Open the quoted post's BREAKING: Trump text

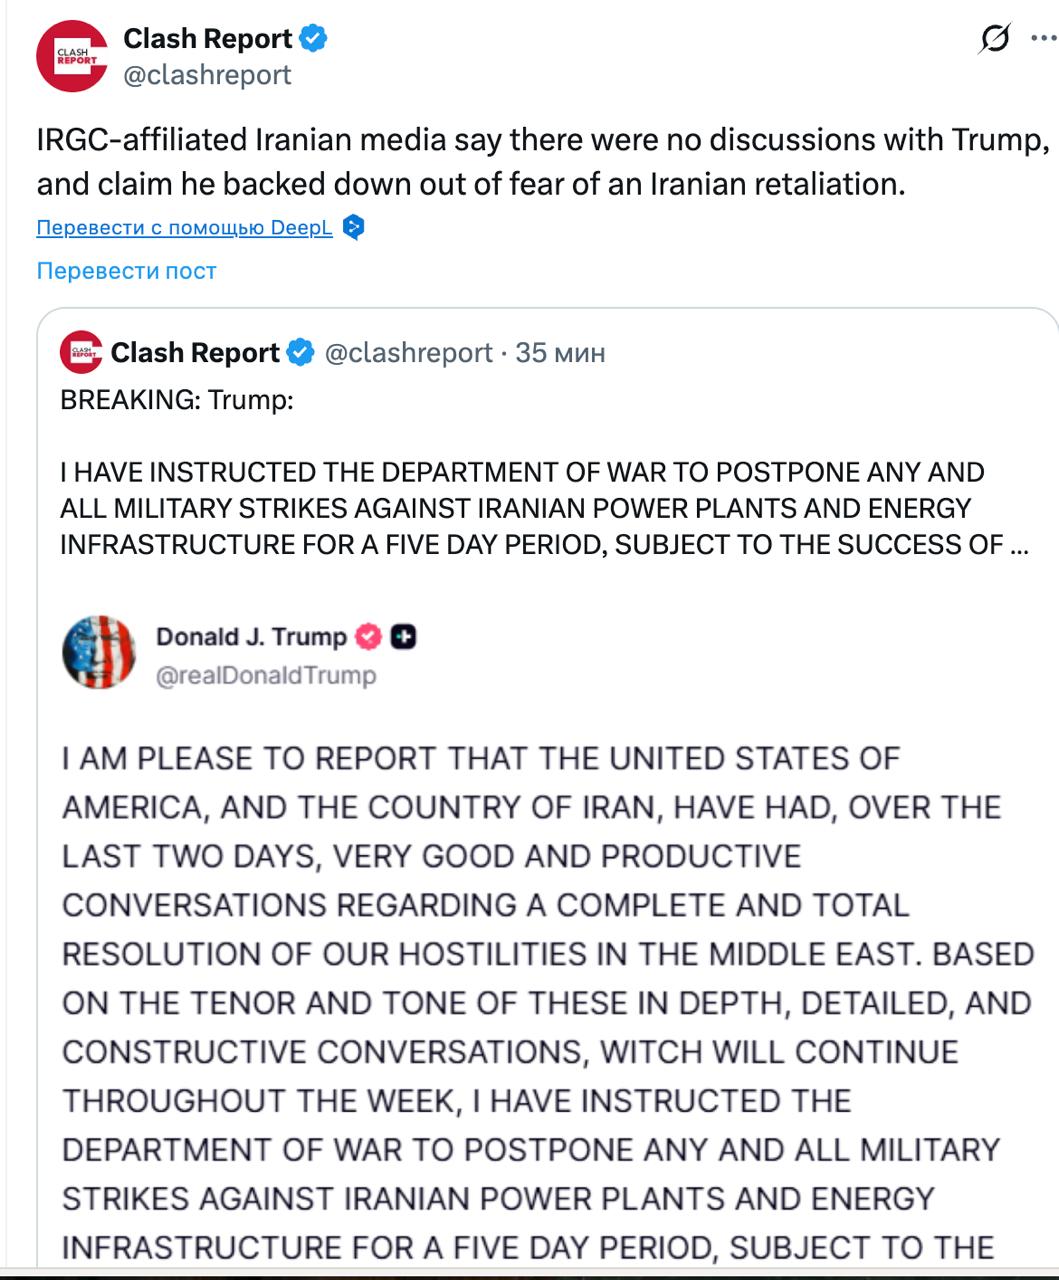(x=177, y=400)
